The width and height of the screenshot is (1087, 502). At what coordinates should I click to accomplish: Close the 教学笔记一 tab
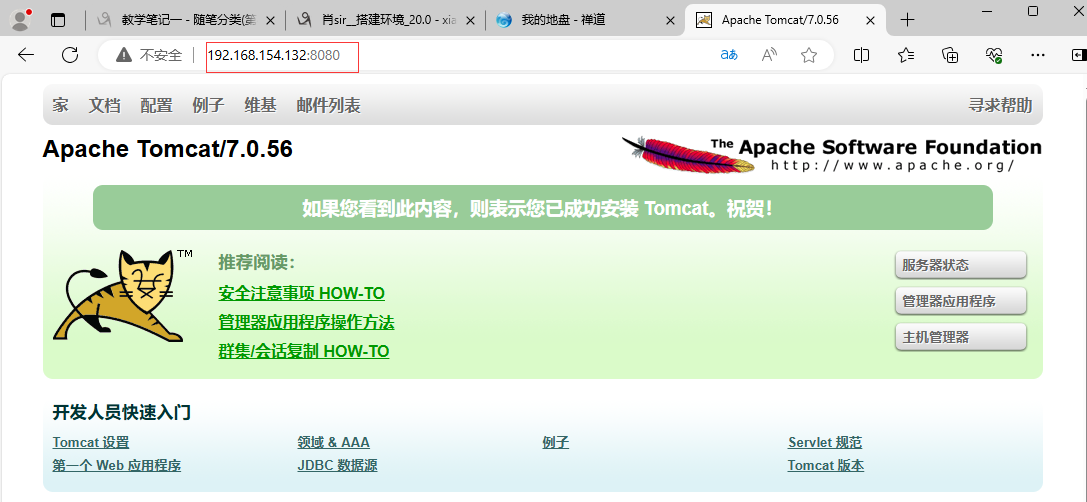[x=272, y=21]
